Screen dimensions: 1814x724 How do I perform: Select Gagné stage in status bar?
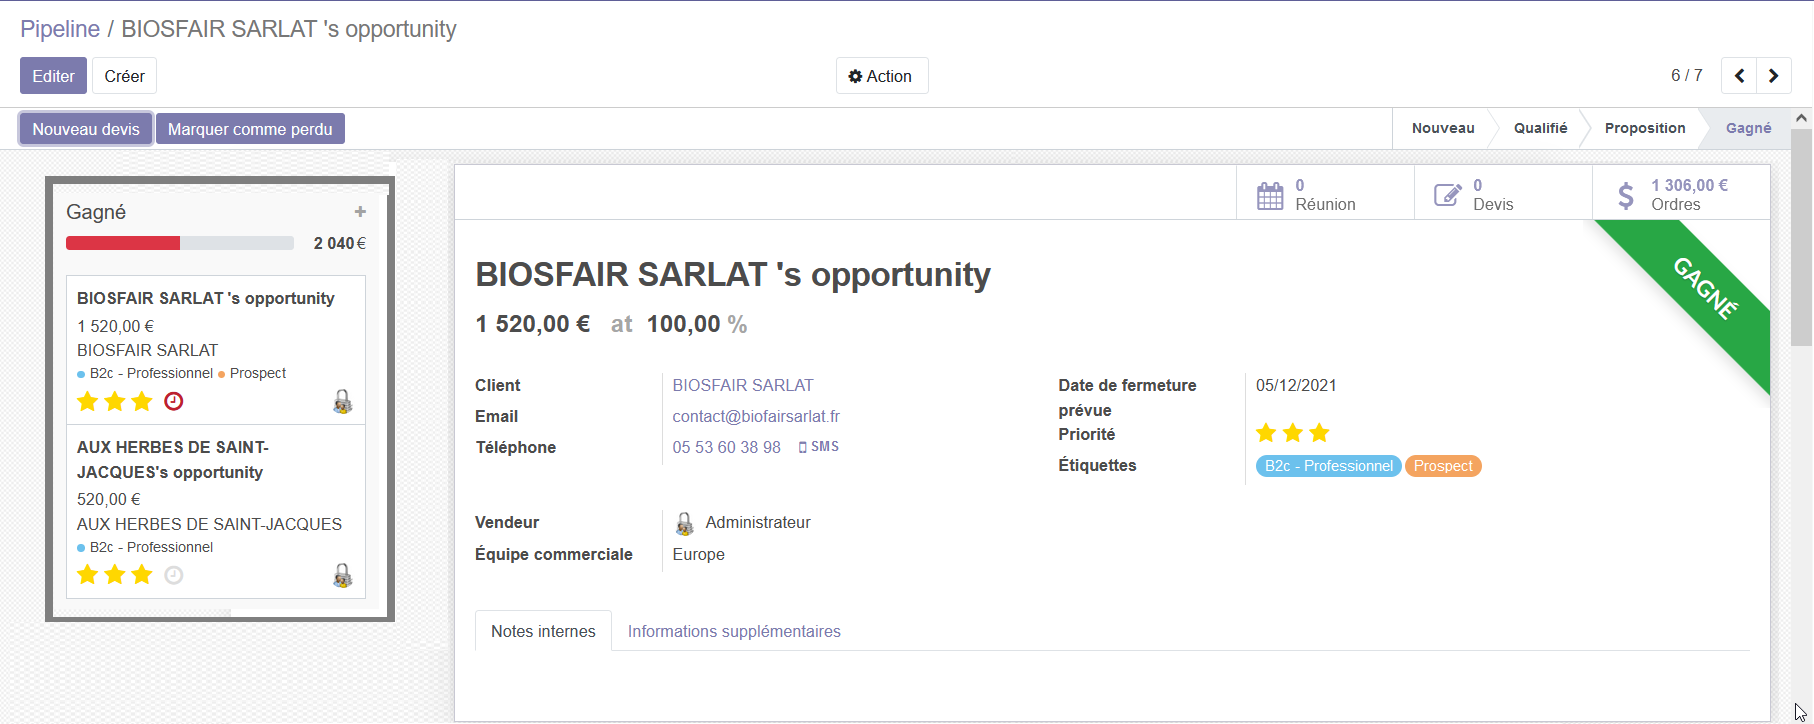coord(1748,128)
